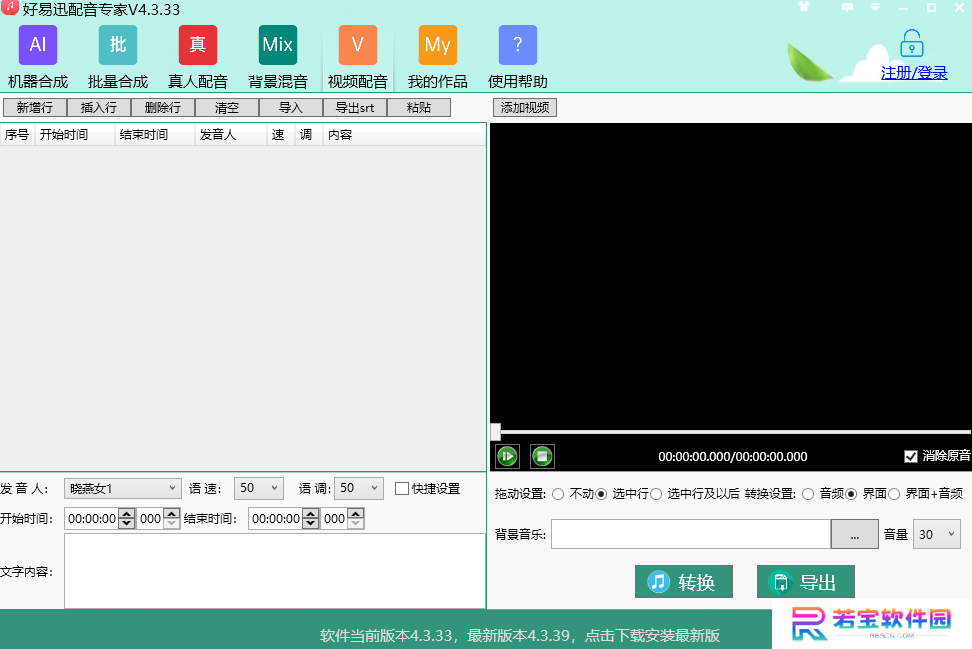Enable 快捷设置 checkbox
972x649 pixels.
point(402,488)
